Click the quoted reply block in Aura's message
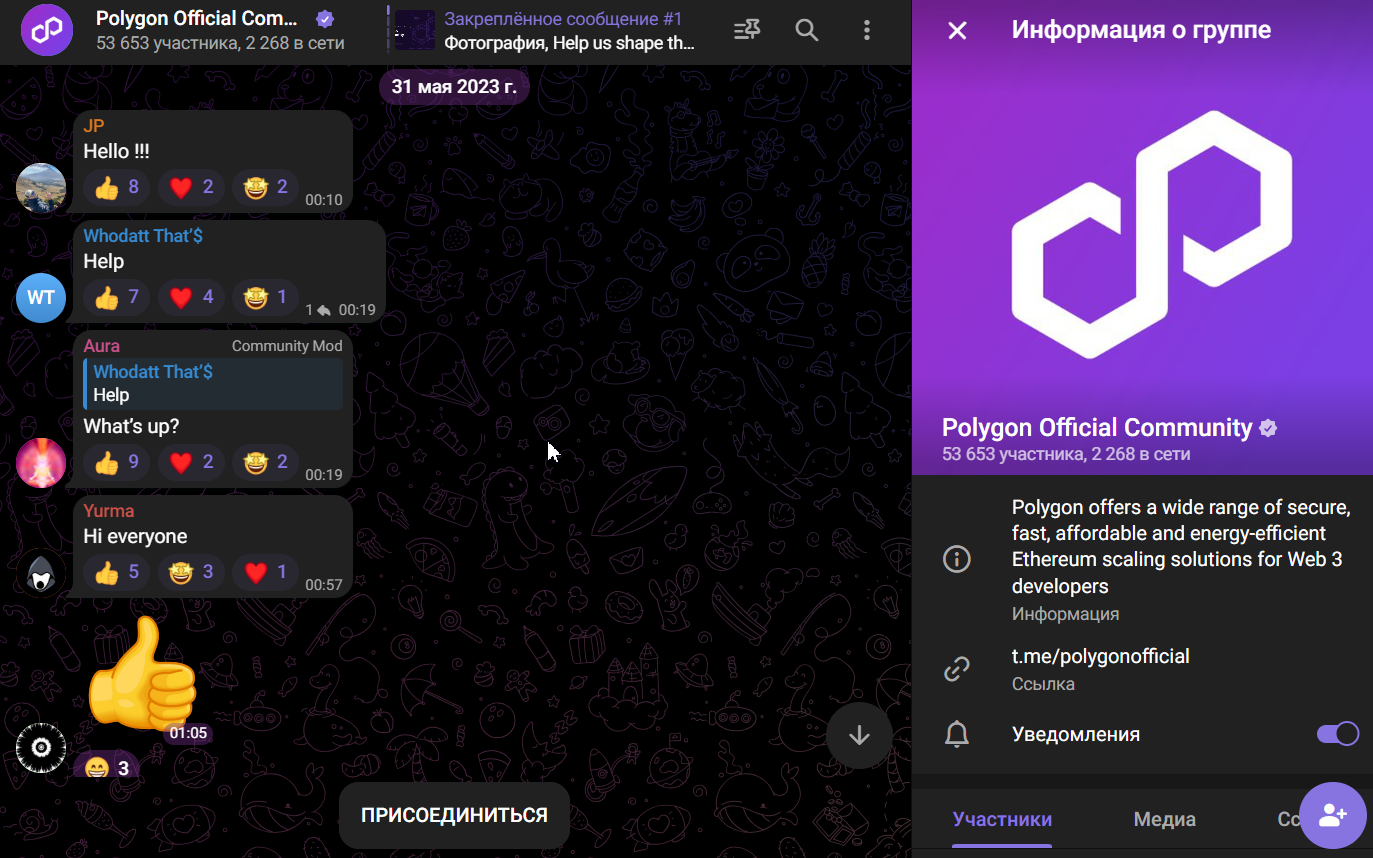The height and width of the screenshot is (858, 1373). point(213,384)
